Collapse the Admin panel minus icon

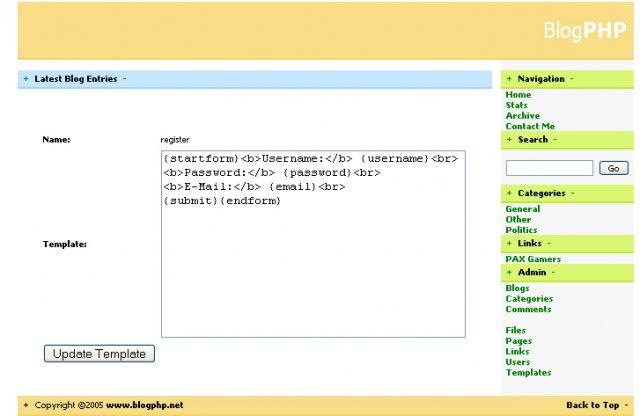pos(553,272)
